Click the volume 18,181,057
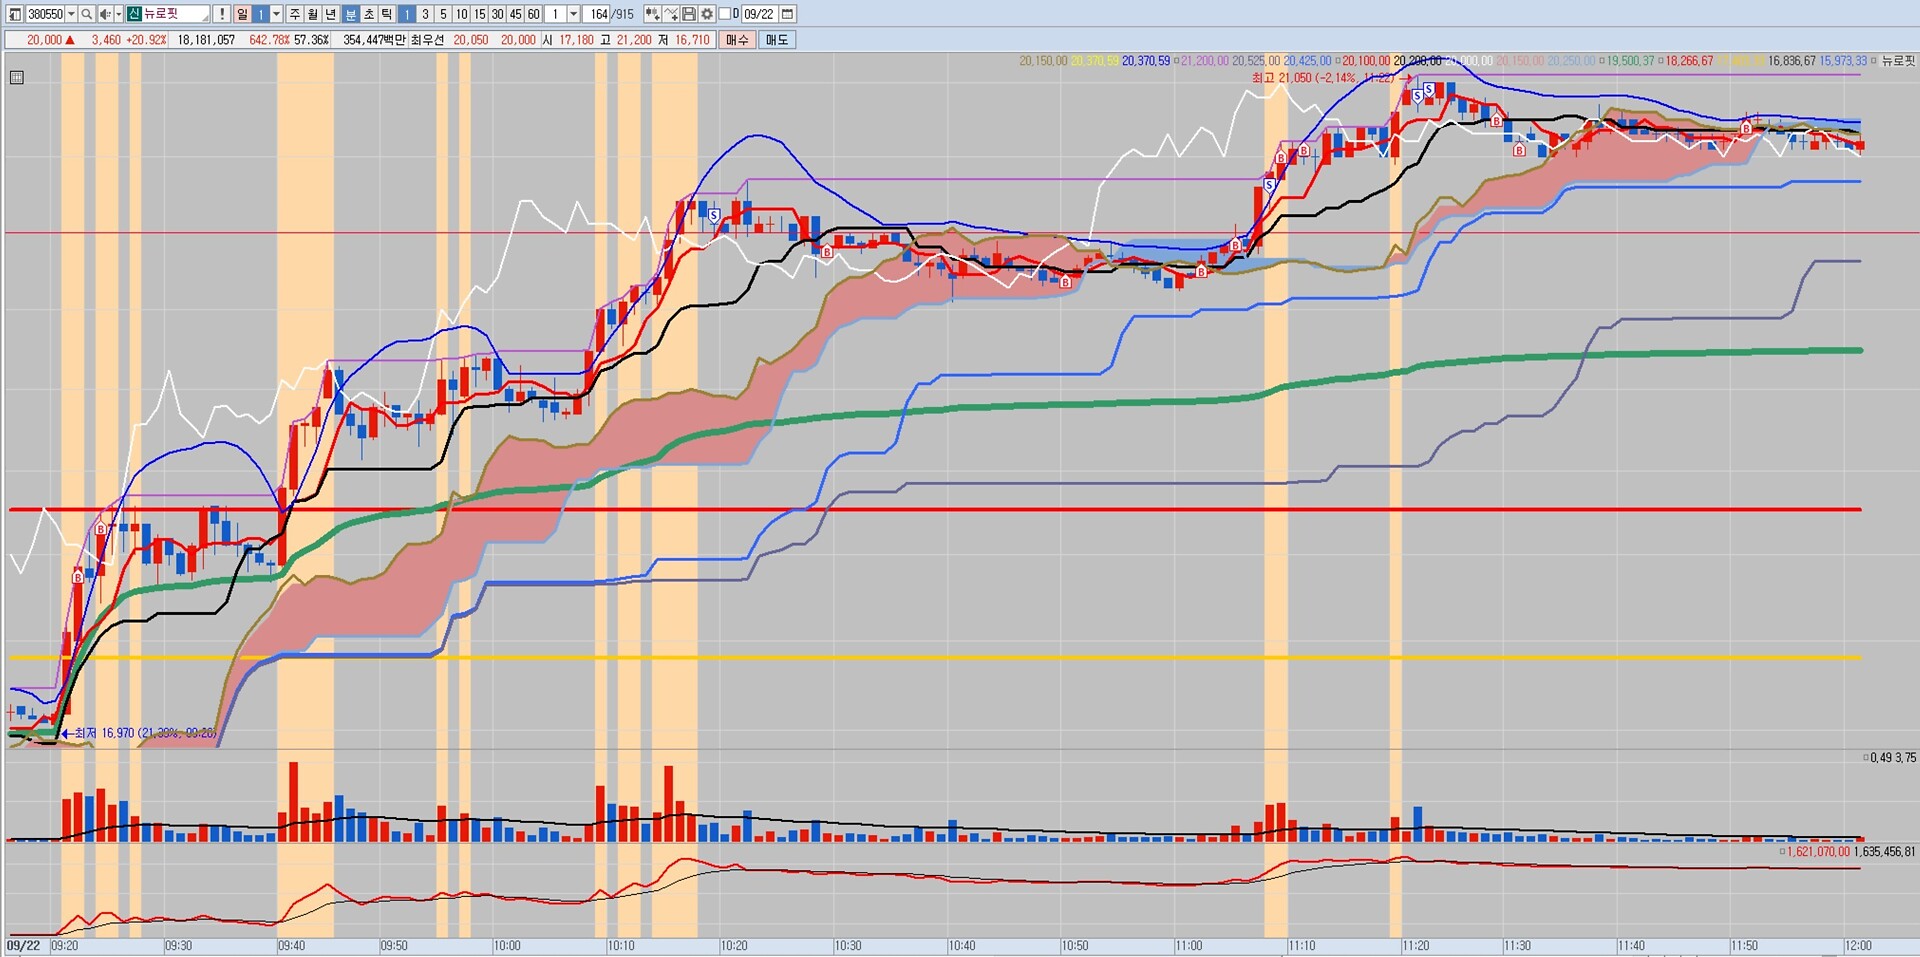 (x=207, y=40)
